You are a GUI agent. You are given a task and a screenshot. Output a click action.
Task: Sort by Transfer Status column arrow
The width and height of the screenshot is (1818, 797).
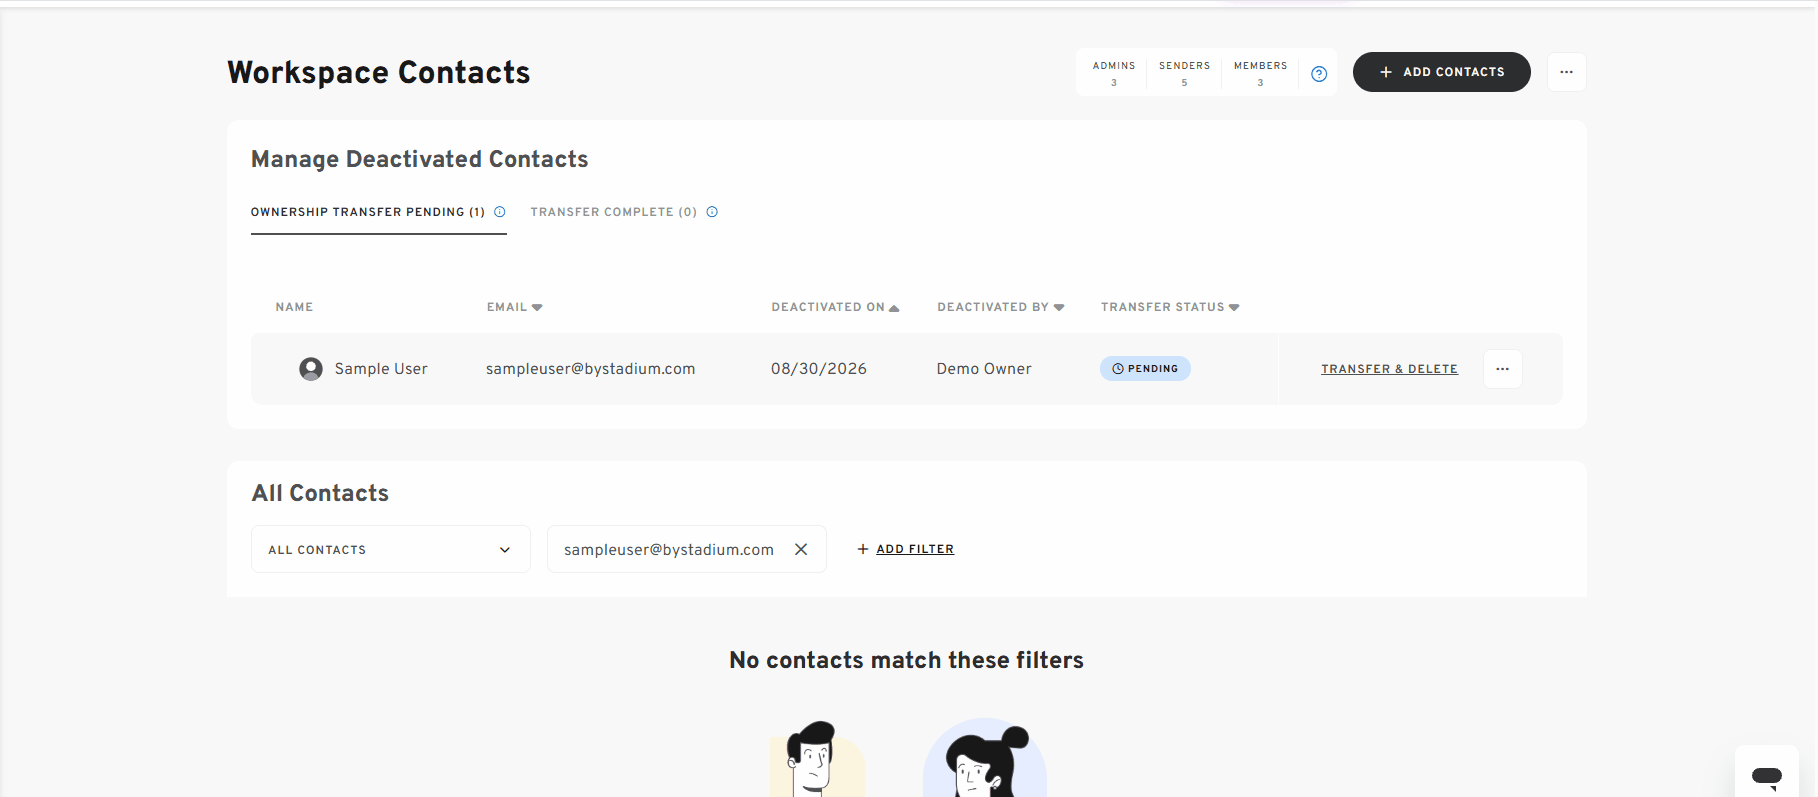click(x=1234, y=308)
